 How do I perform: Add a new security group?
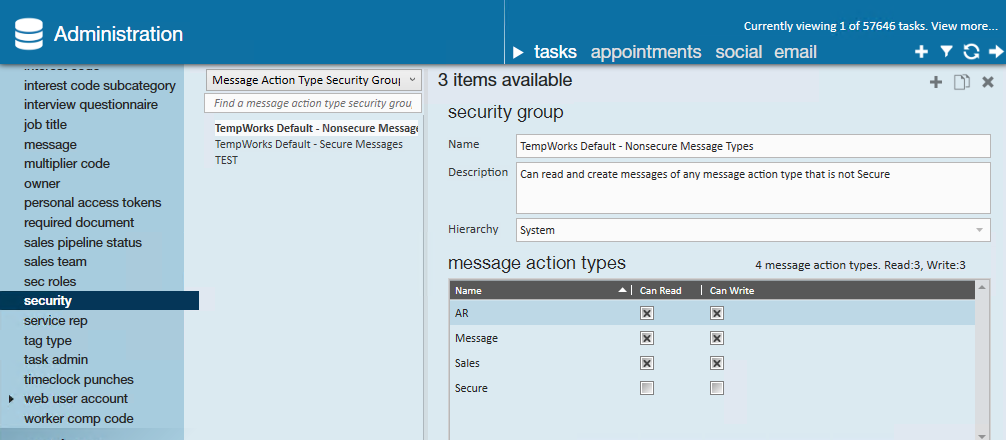(x=936, y=82)
